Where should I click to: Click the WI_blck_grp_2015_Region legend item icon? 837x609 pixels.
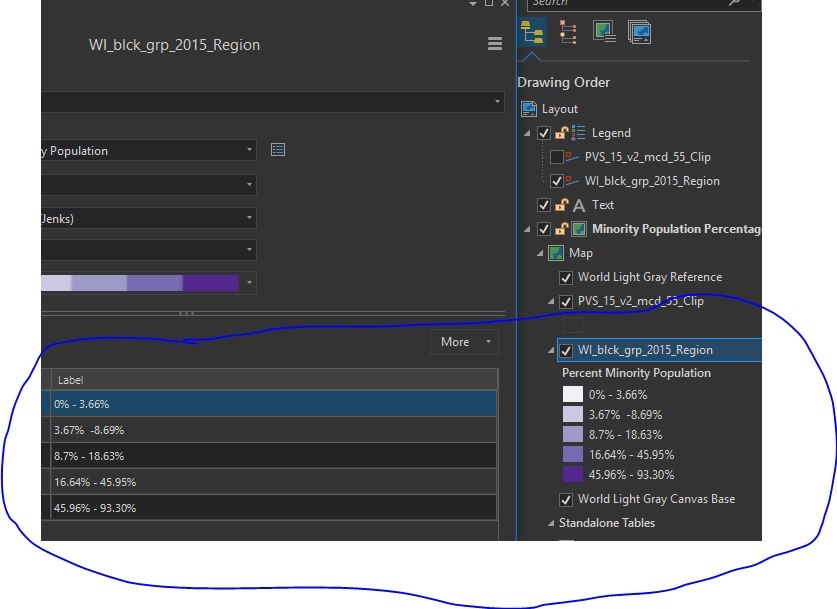(572, 180)
